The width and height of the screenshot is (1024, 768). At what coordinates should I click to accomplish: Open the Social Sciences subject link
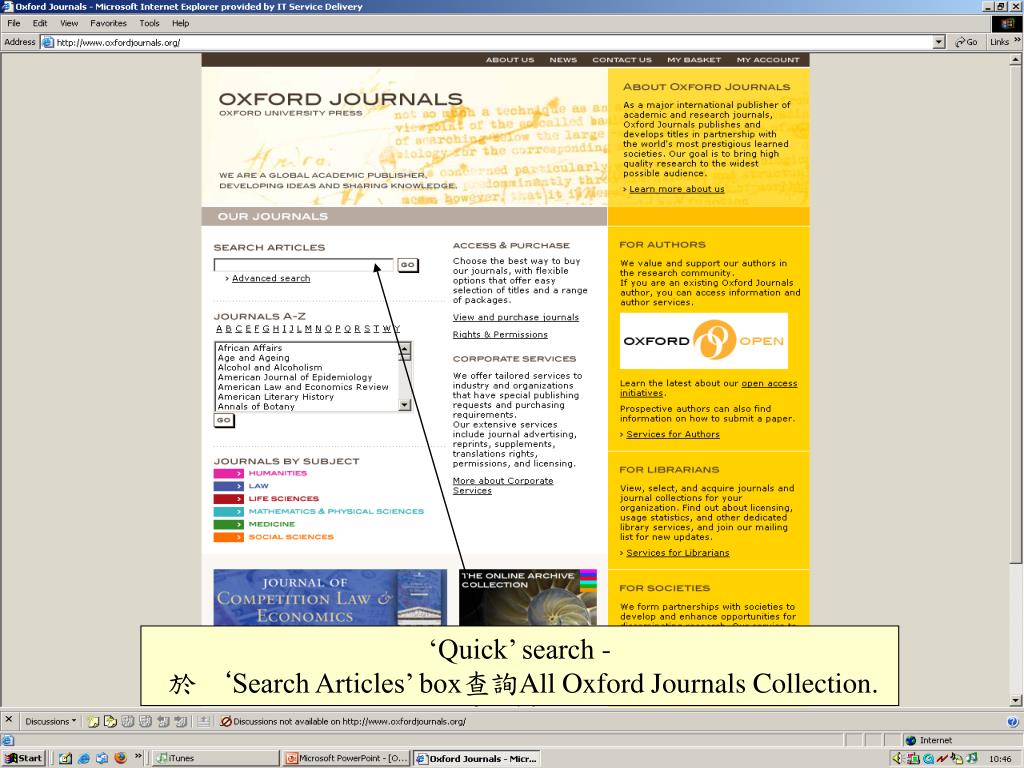(x=291, y=537)
